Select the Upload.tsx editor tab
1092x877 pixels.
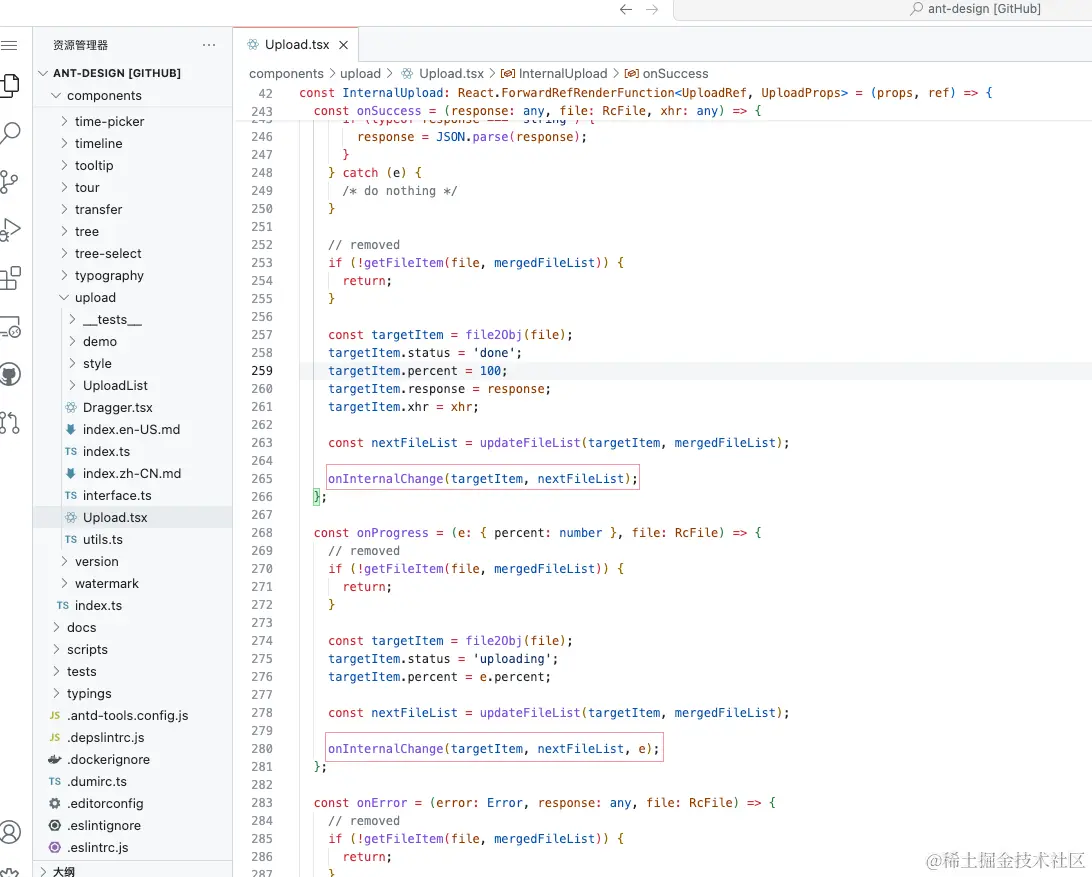295,45
